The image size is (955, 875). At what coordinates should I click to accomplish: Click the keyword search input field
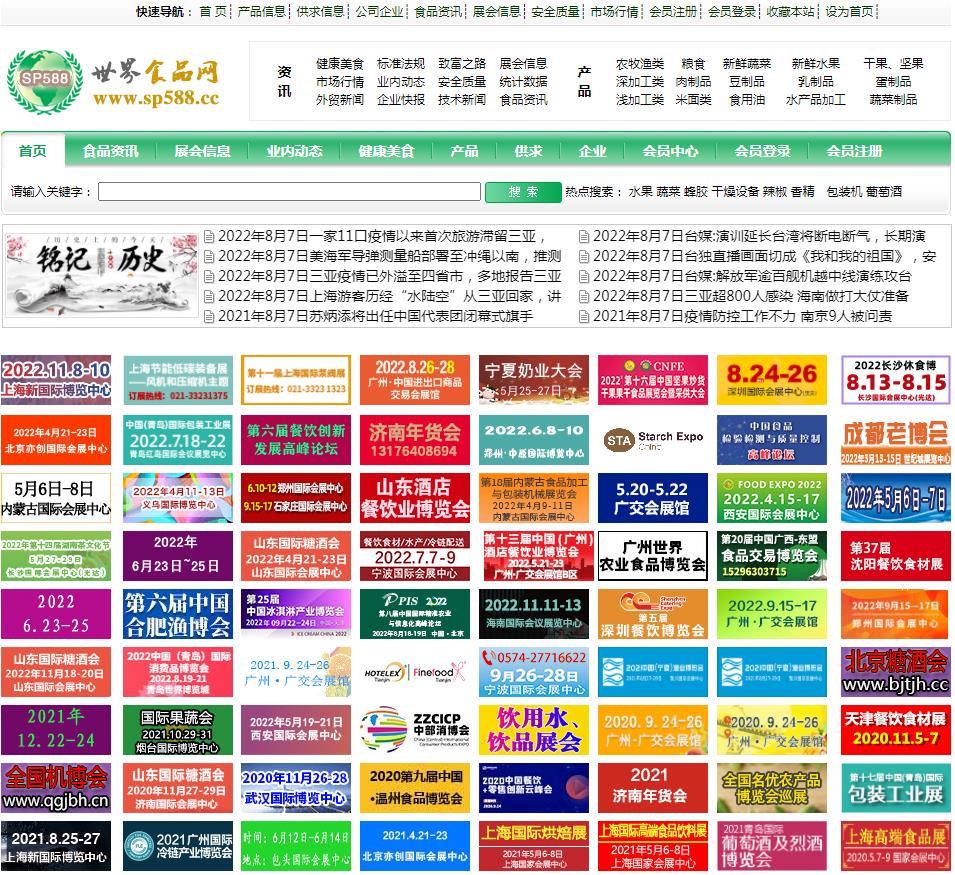[x=289, y=192]
